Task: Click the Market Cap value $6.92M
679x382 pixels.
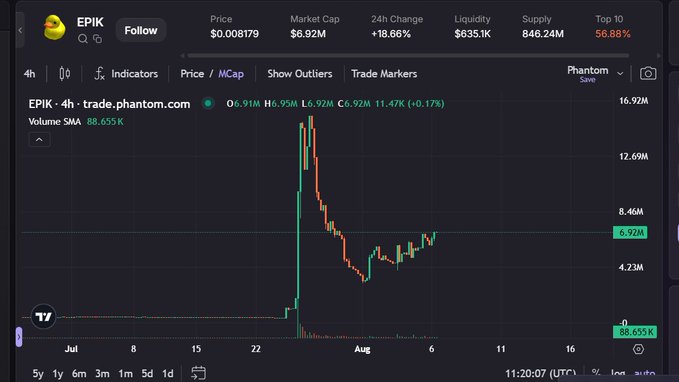Action: pyautogui.click(x=308, y=34)
